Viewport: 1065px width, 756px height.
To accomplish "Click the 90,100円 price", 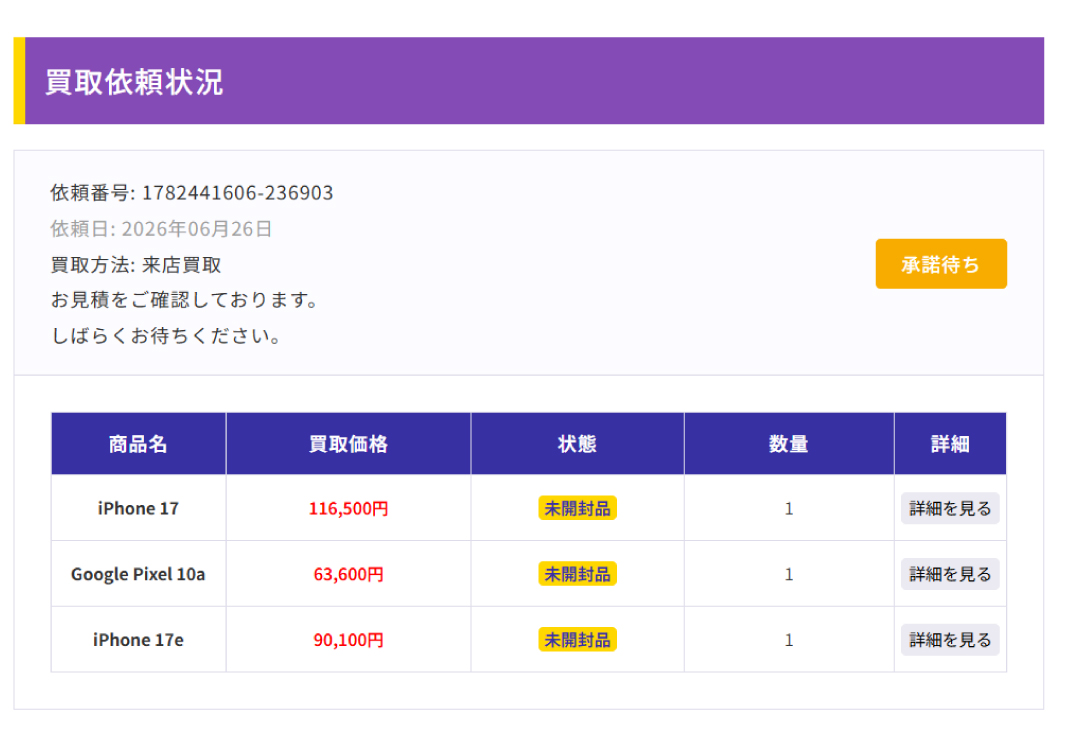I will tap(348, 639).
